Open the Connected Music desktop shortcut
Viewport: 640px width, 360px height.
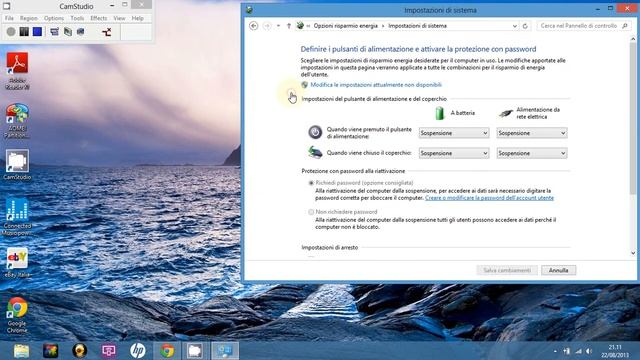(17, 216)
